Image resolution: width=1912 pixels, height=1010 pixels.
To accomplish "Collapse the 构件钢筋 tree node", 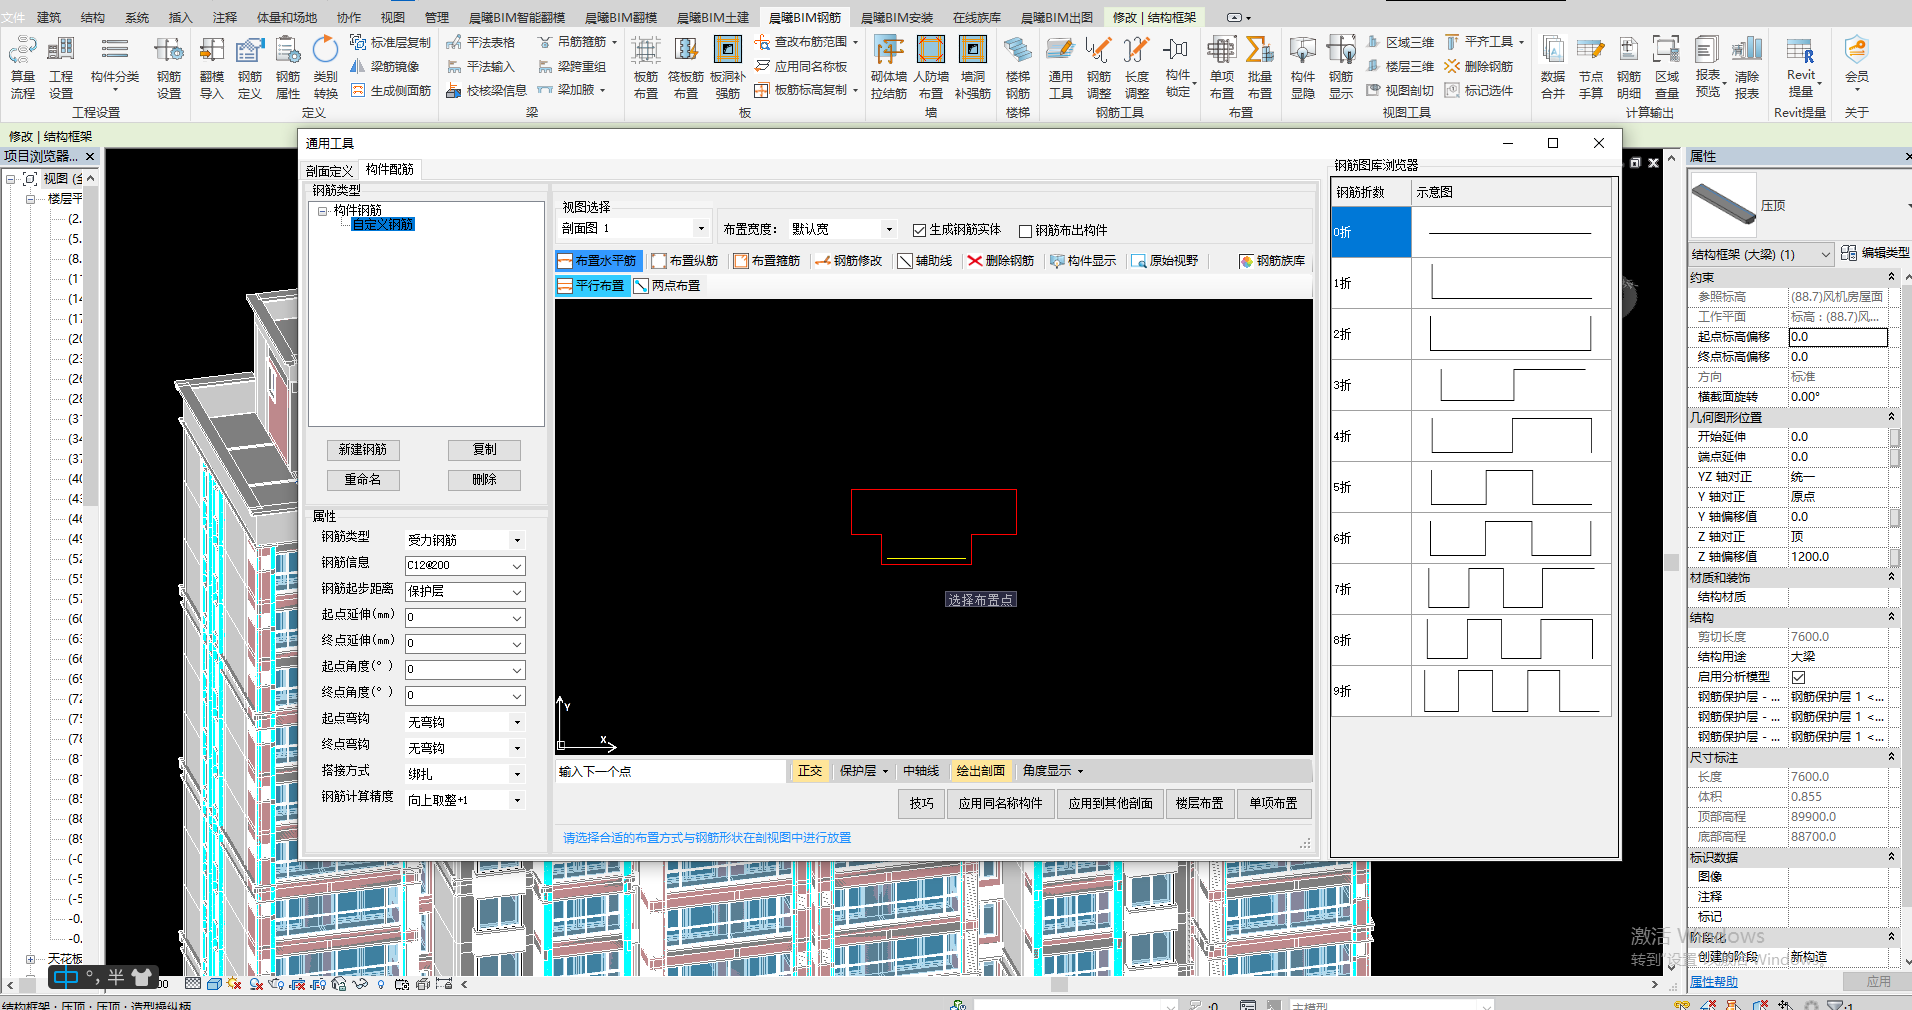I will pos(323,211).
